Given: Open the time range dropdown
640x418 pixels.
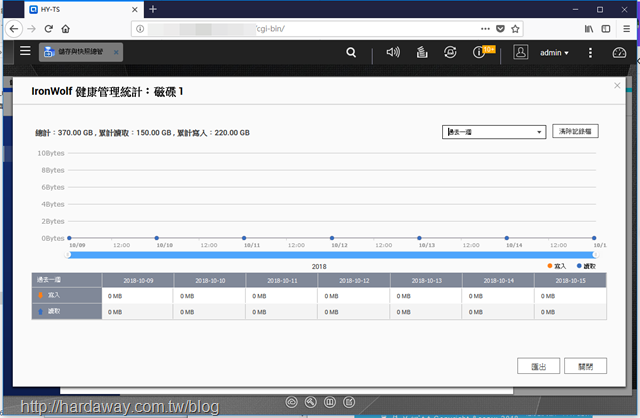Looking at the screenshot, I should pyautogui.click(x=494, y=132).
